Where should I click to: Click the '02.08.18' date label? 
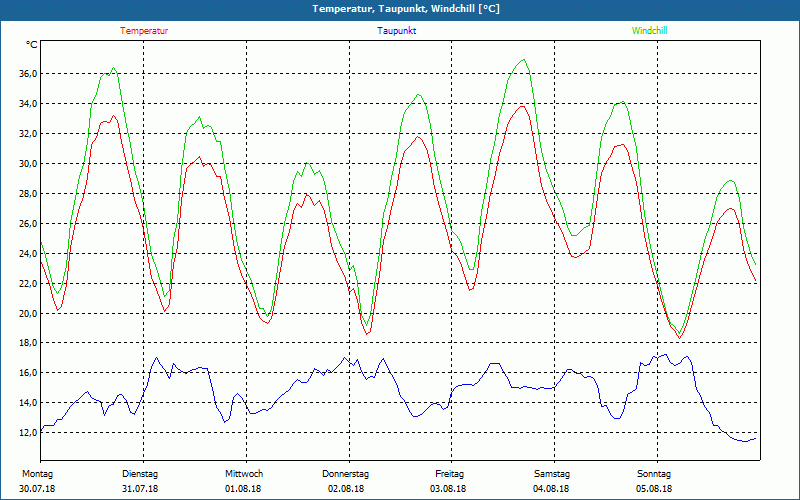point(346,489)
